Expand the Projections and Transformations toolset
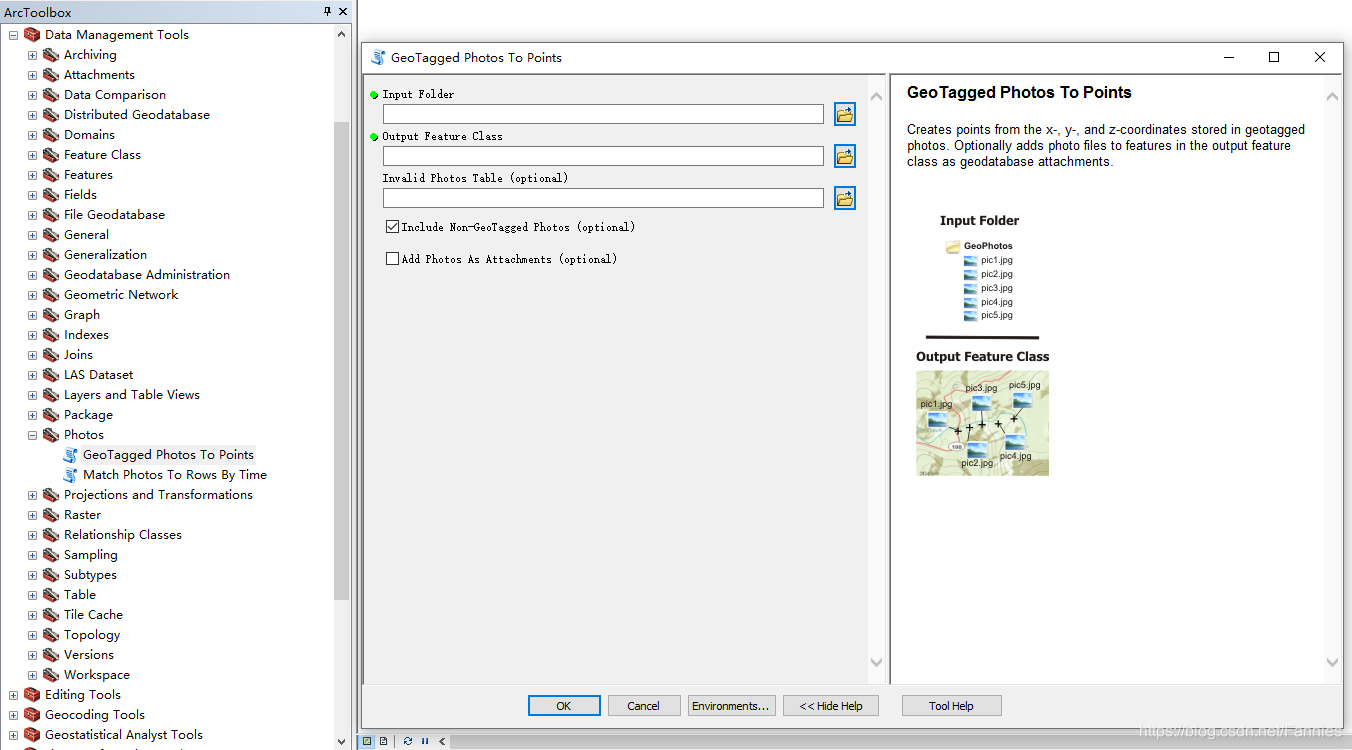Screen dimensions: 1352x750 pos(32,495)
